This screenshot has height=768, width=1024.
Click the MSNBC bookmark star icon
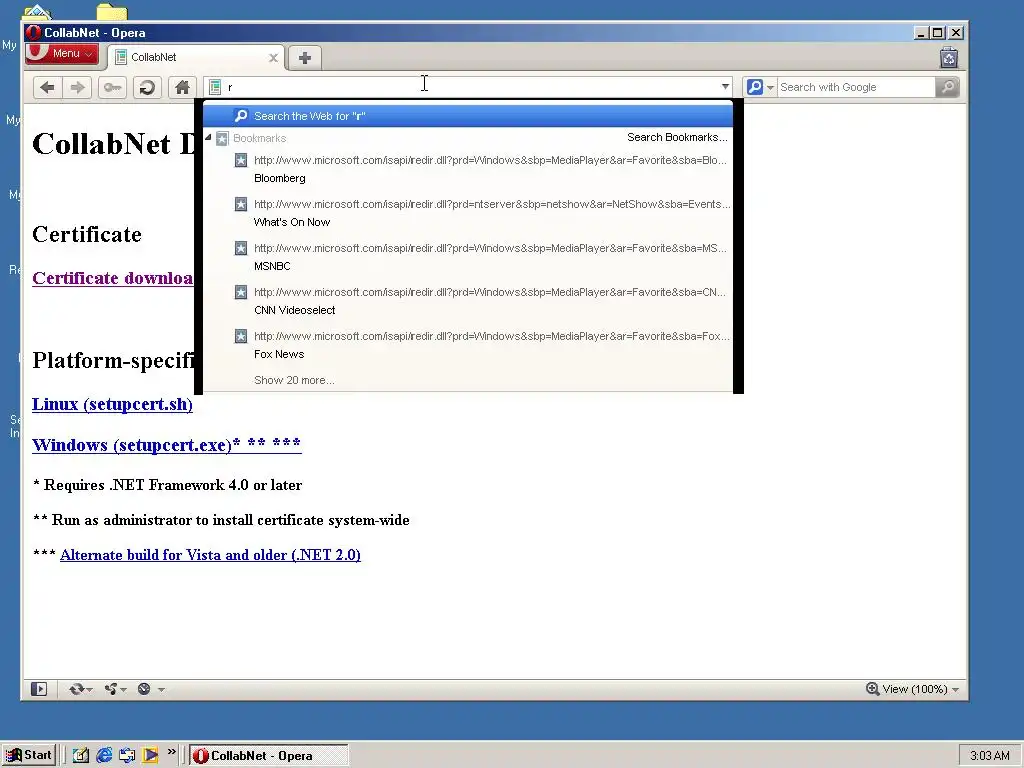240,248
